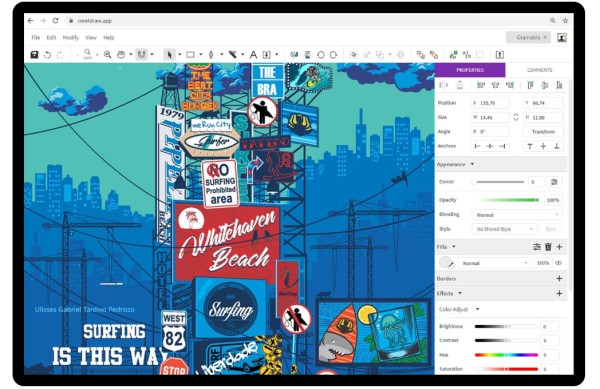600x389 pixels.
Task: Select the Pan hand tool
Action: click(121, 55)
